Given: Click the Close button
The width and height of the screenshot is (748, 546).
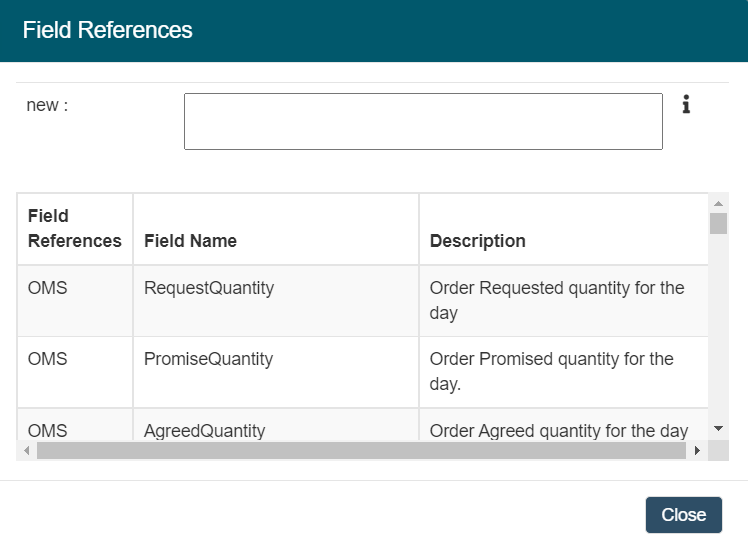Looking at the screenshot, I should [683, 514].
